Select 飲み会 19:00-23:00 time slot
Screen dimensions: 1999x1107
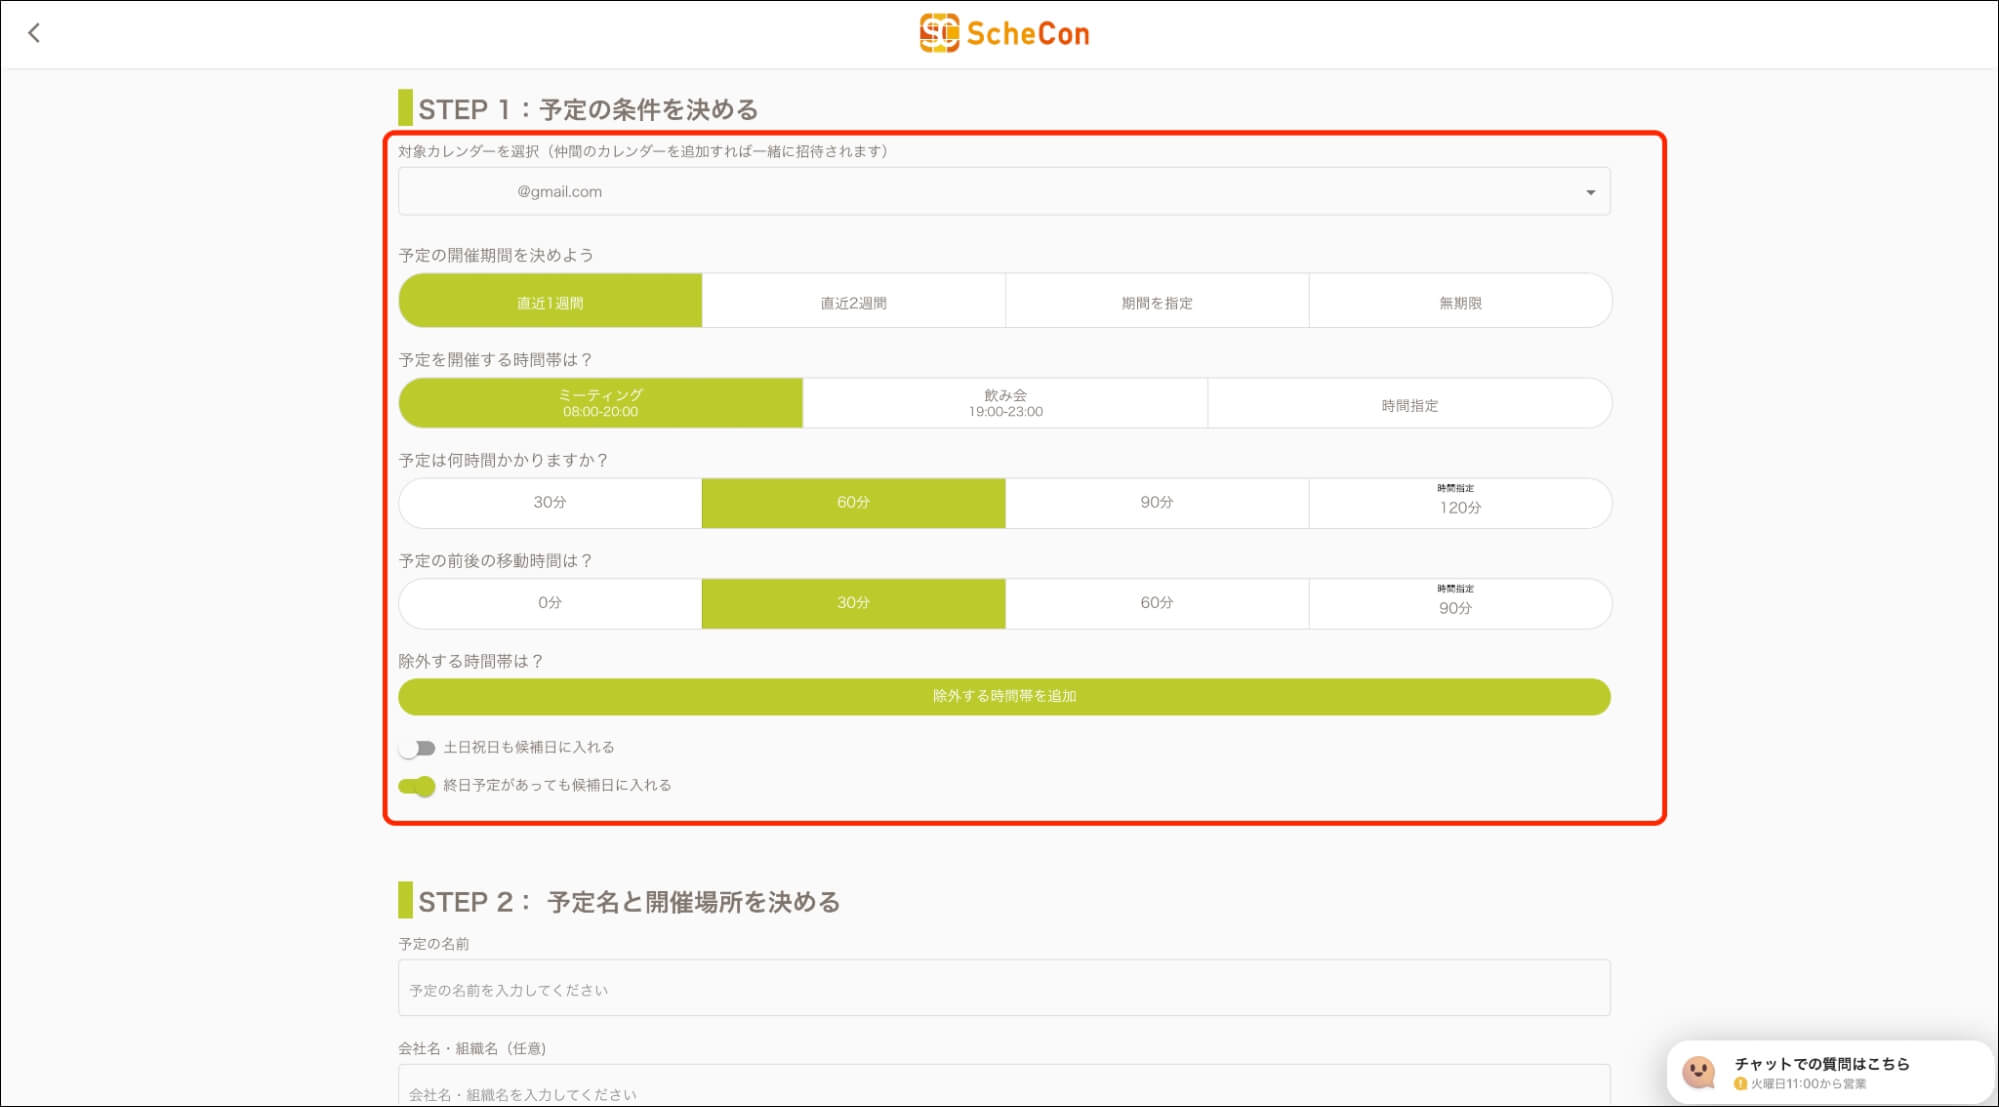pyautogui.click(x=1005, y=403)
